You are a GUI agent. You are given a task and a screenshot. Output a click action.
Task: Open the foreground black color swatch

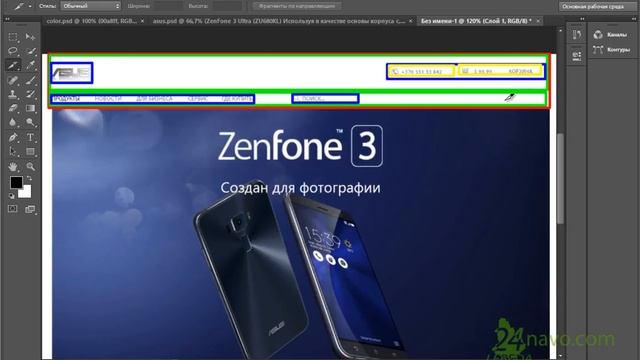coord(16,182)
